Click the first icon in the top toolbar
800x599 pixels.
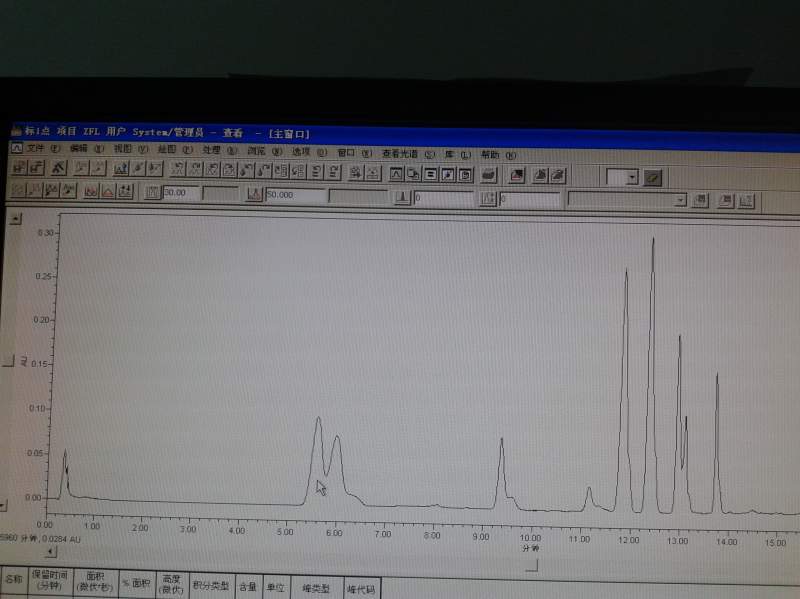point(19,167)
